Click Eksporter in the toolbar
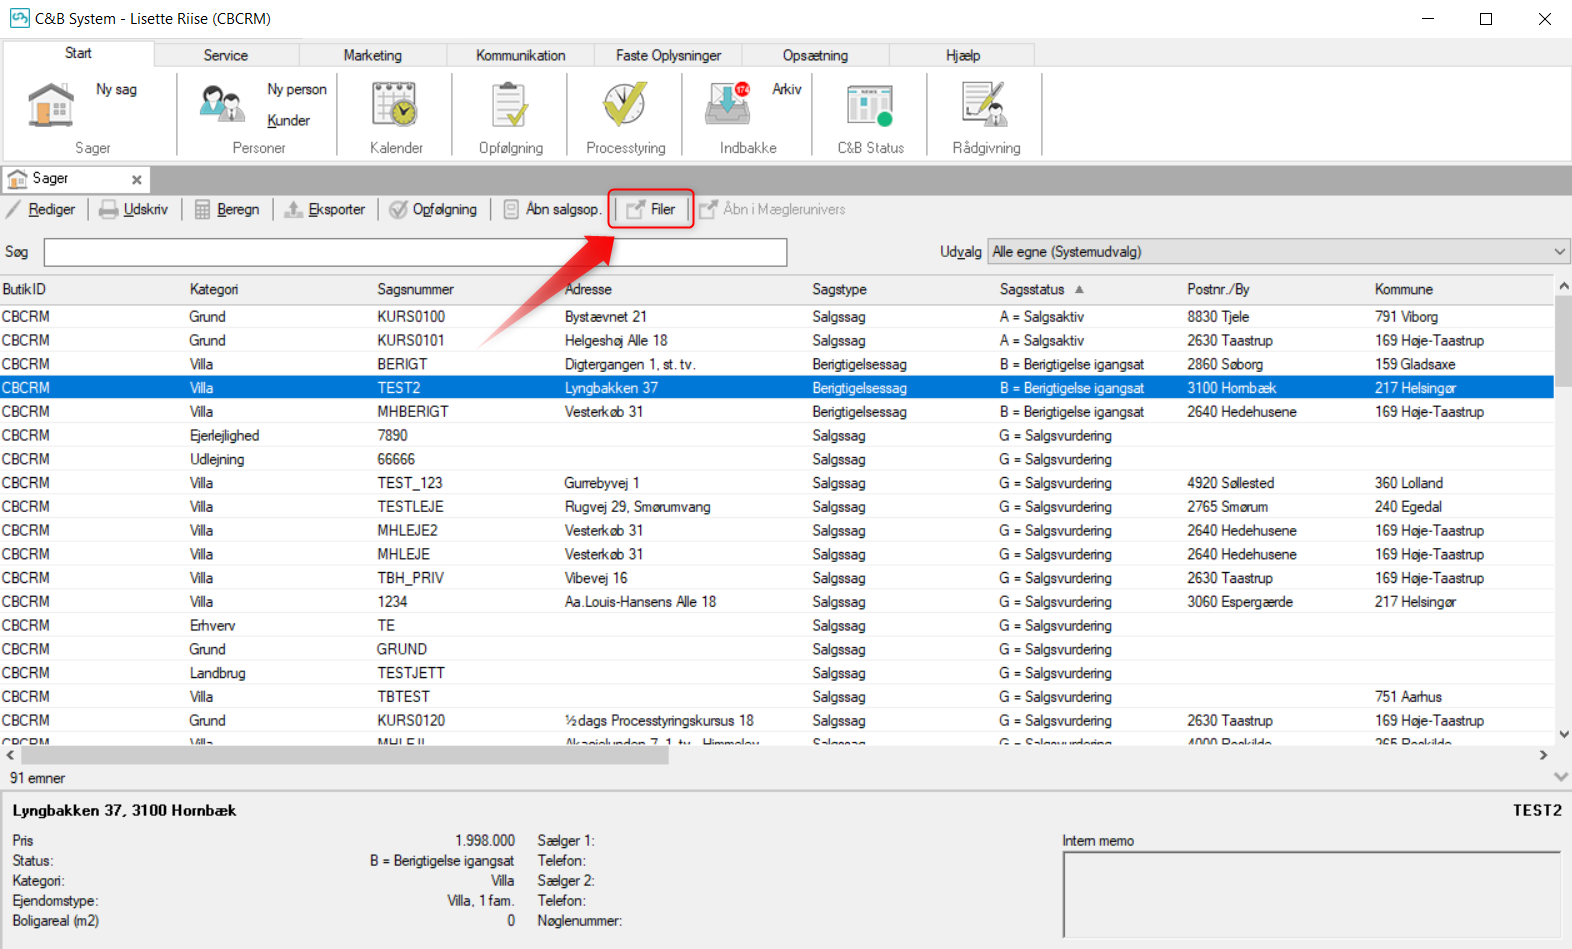This screenshot has width=1572, height=949. 325,209
